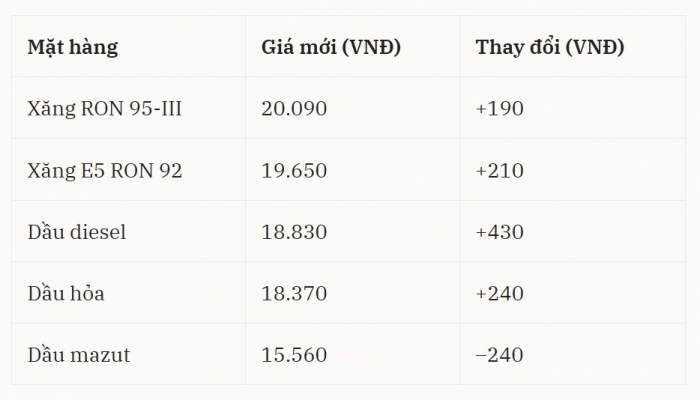Click the –240 change for Dầu mazut

pos(500,355)
